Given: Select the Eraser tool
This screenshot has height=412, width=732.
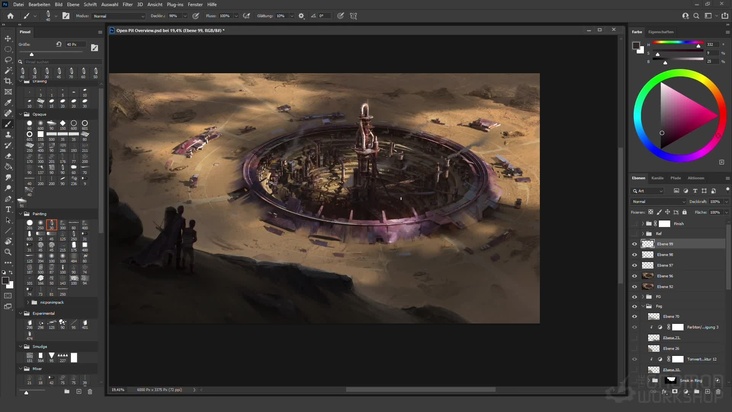Looking at the screenshot, I should (x=8, y=156).
